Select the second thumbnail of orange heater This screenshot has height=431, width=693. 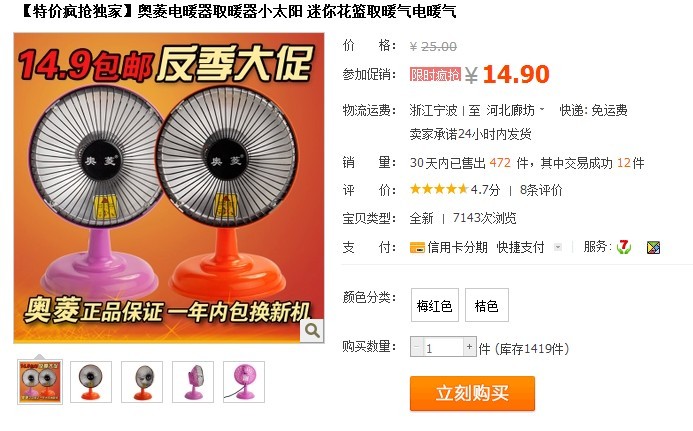(91, 382)
